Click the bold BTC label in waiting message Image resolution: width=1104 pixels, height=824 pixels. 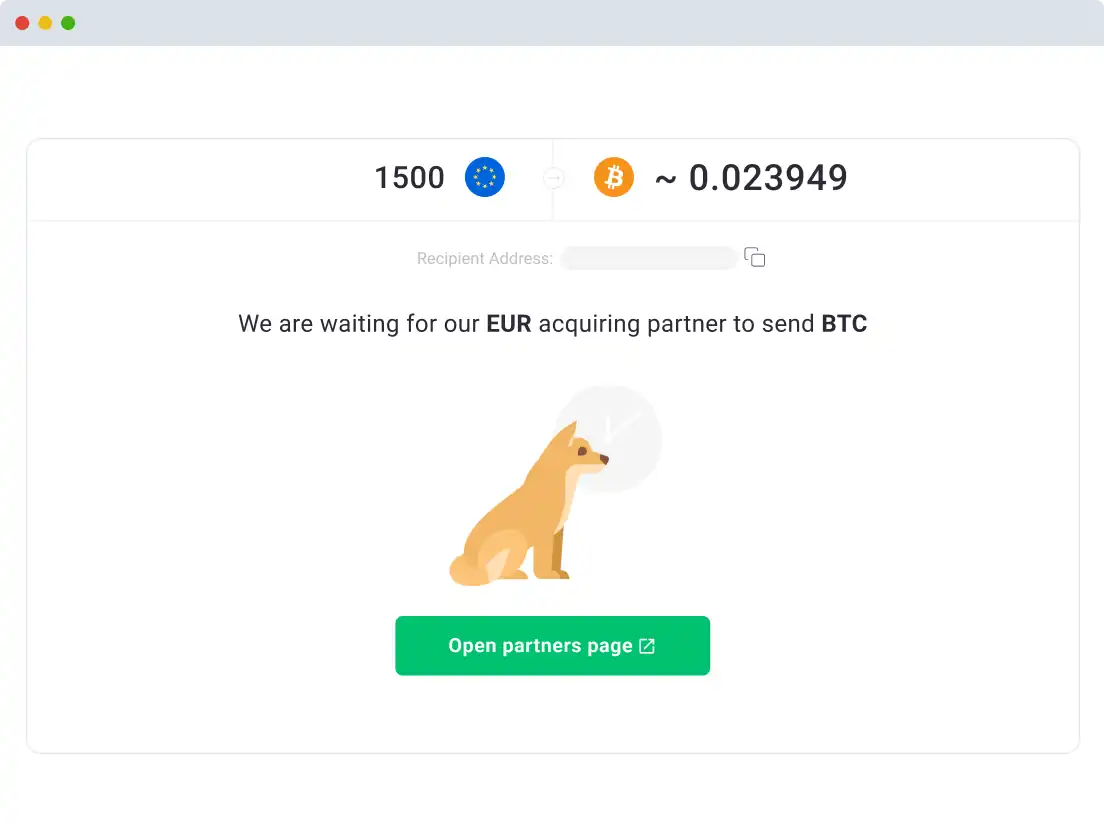coord(846,323)
